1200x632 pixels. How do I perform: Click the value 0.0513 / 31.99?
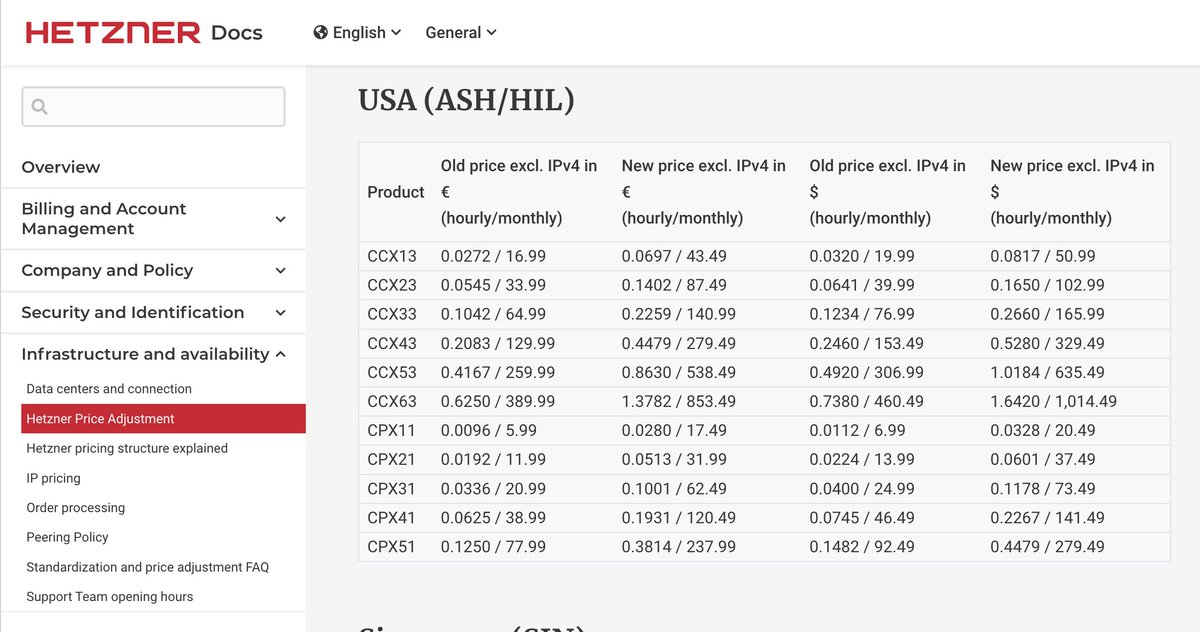[x=675, y=459]
